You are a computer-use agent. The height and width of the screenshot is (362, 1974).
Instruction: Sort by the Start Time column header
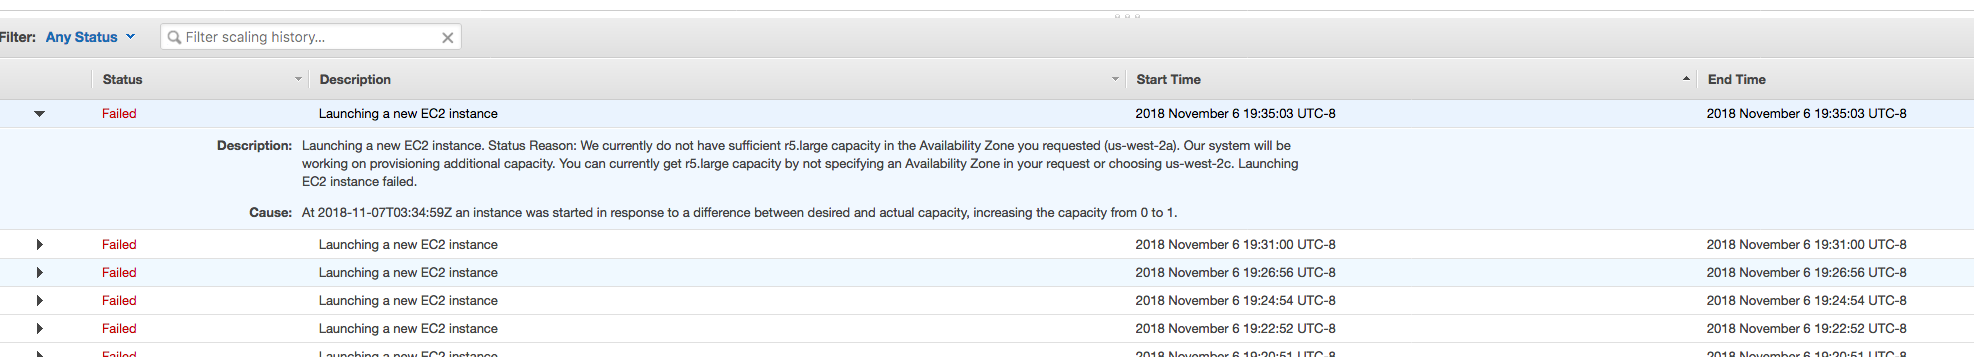pos(1168,80)
